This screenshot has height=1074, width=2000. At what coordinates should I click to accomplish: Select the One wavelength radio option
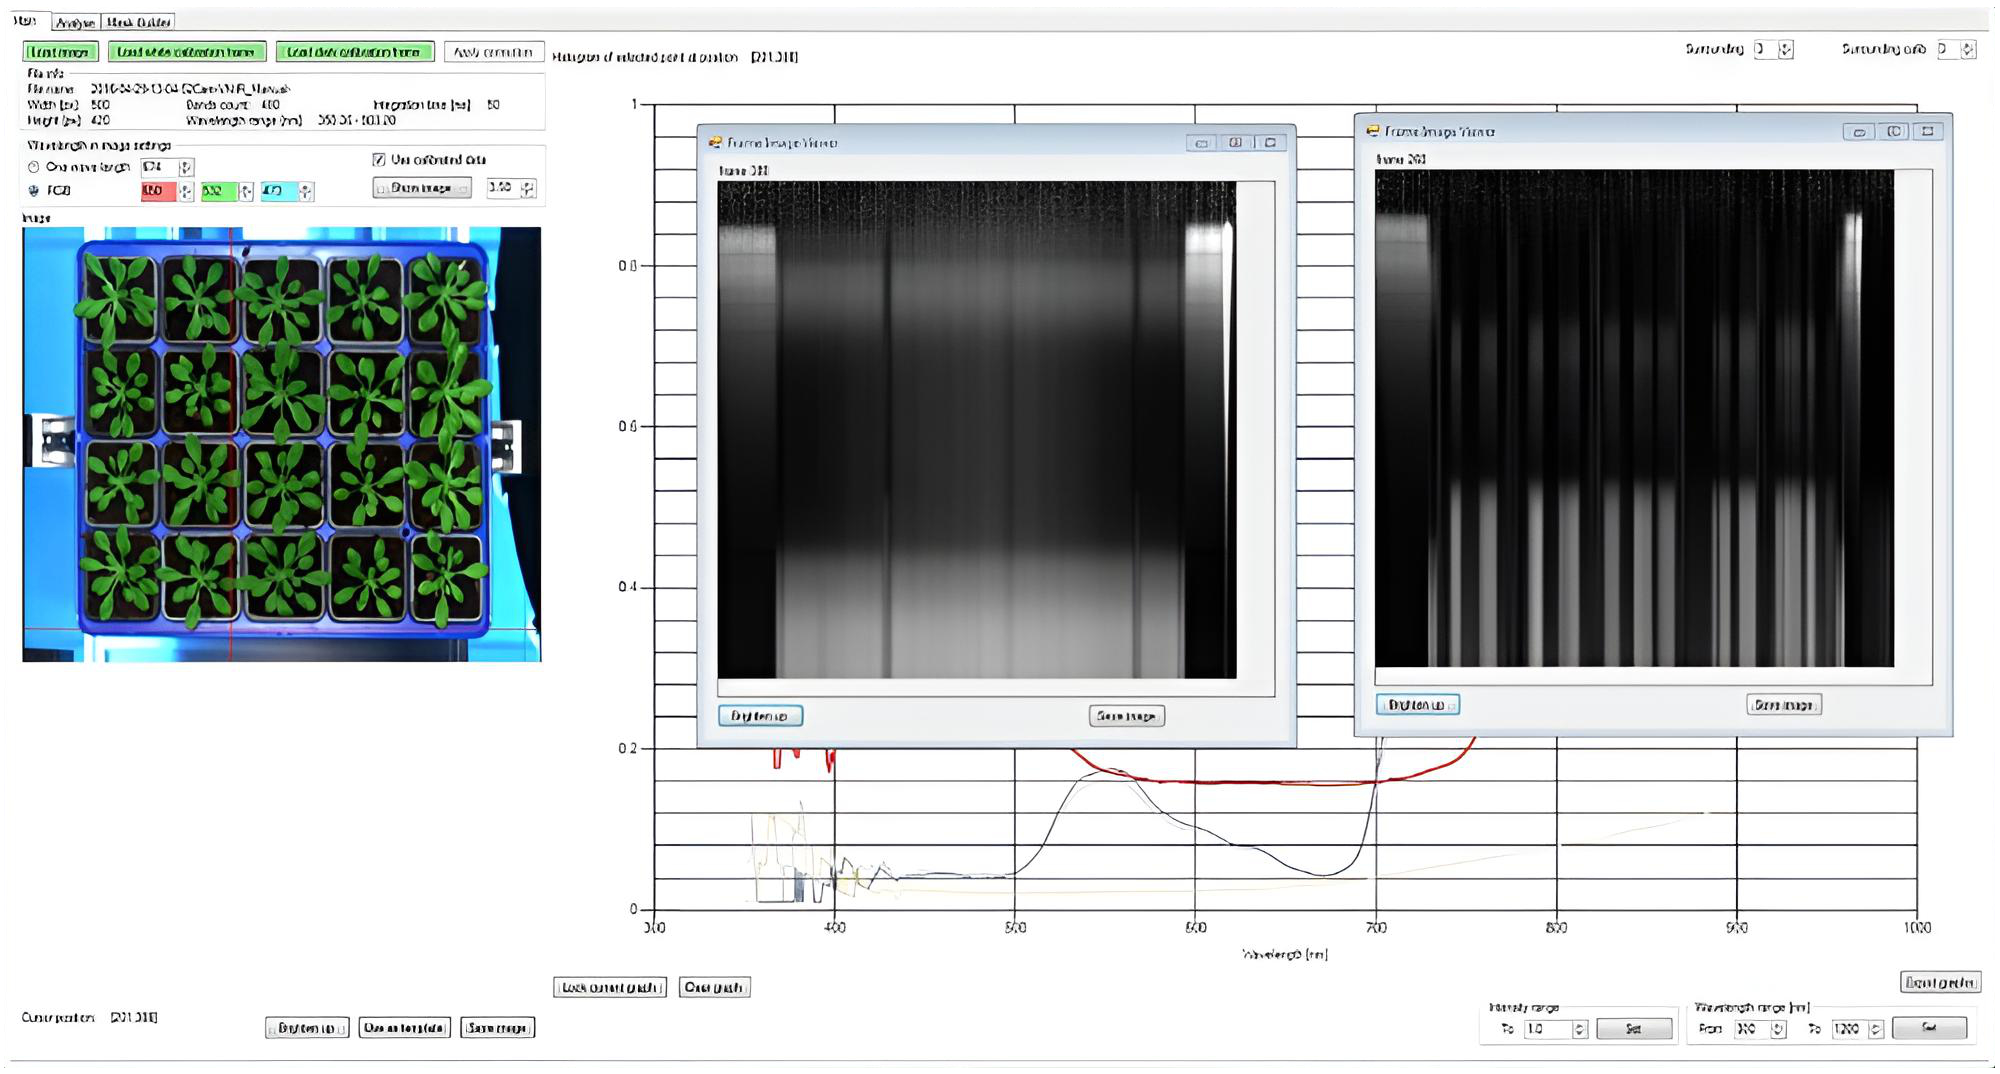tap(34, 167)
